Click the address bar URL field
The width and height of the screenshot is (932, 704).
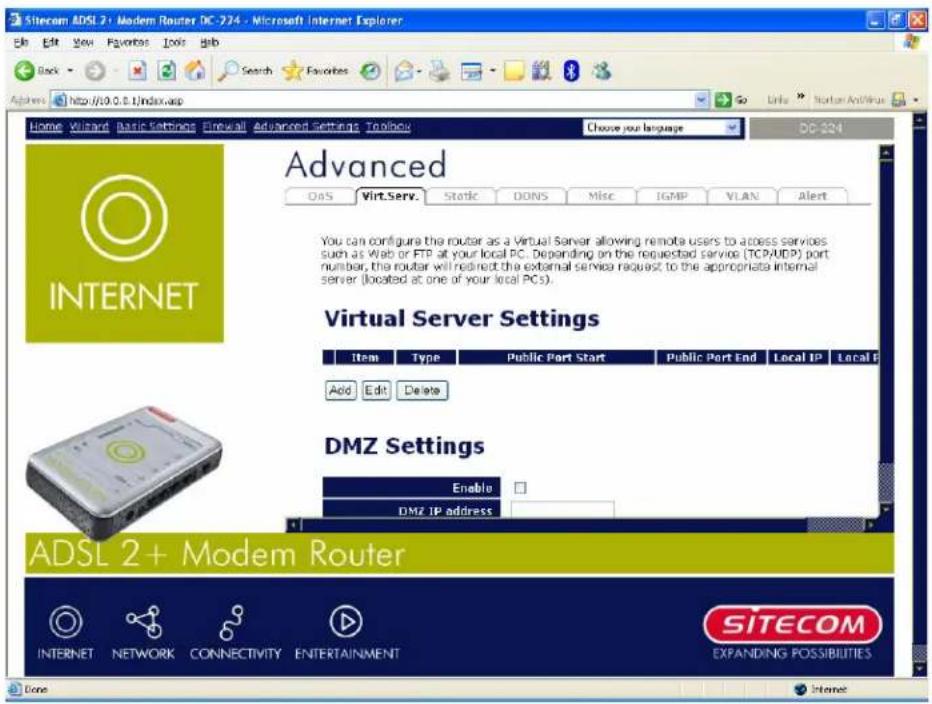tap(380, 100)
